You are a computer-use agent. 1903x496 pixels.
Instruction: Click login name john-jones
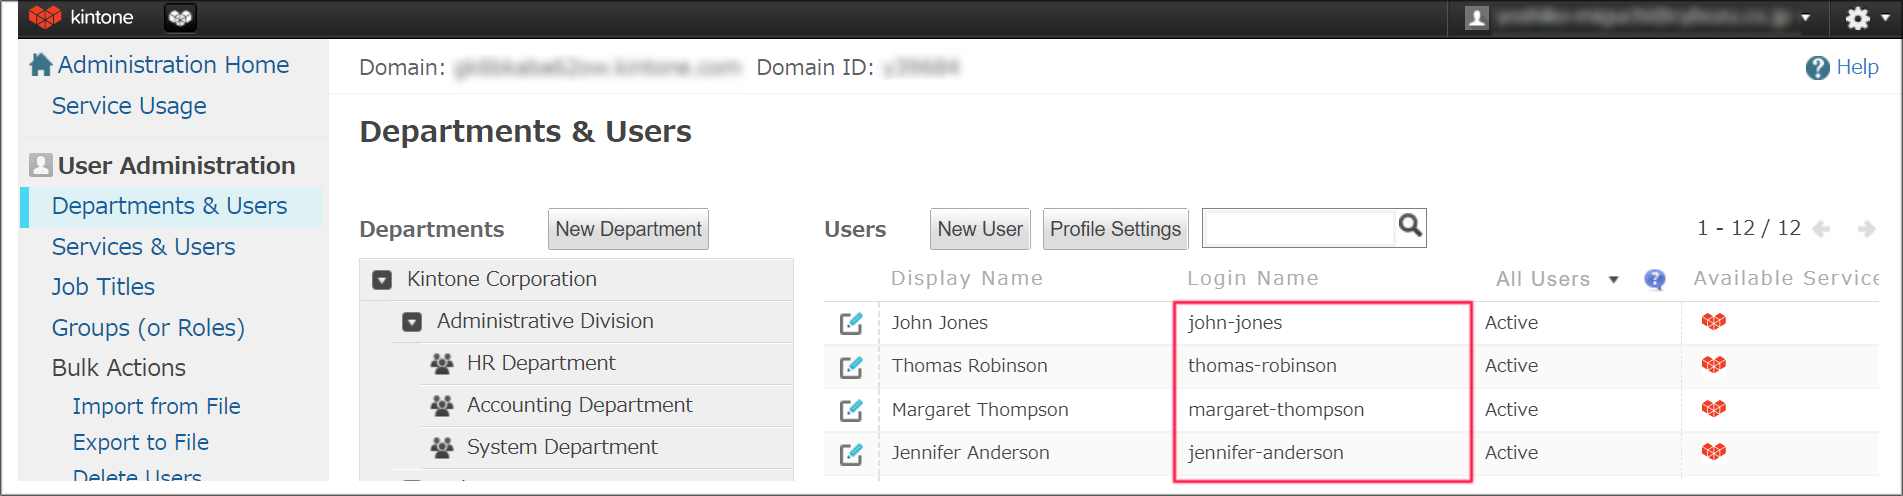[1235, 323]
